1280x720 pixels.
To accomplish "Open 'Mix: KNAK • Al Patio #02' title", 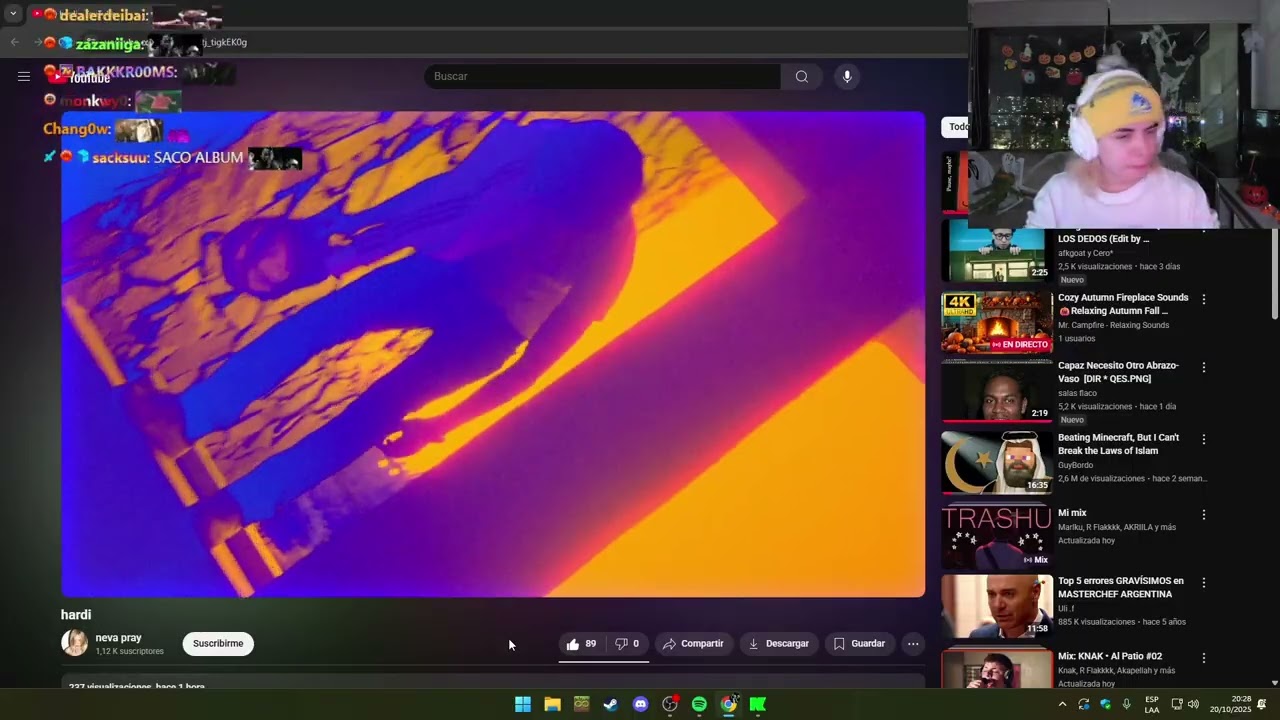I will point(1110,656).
